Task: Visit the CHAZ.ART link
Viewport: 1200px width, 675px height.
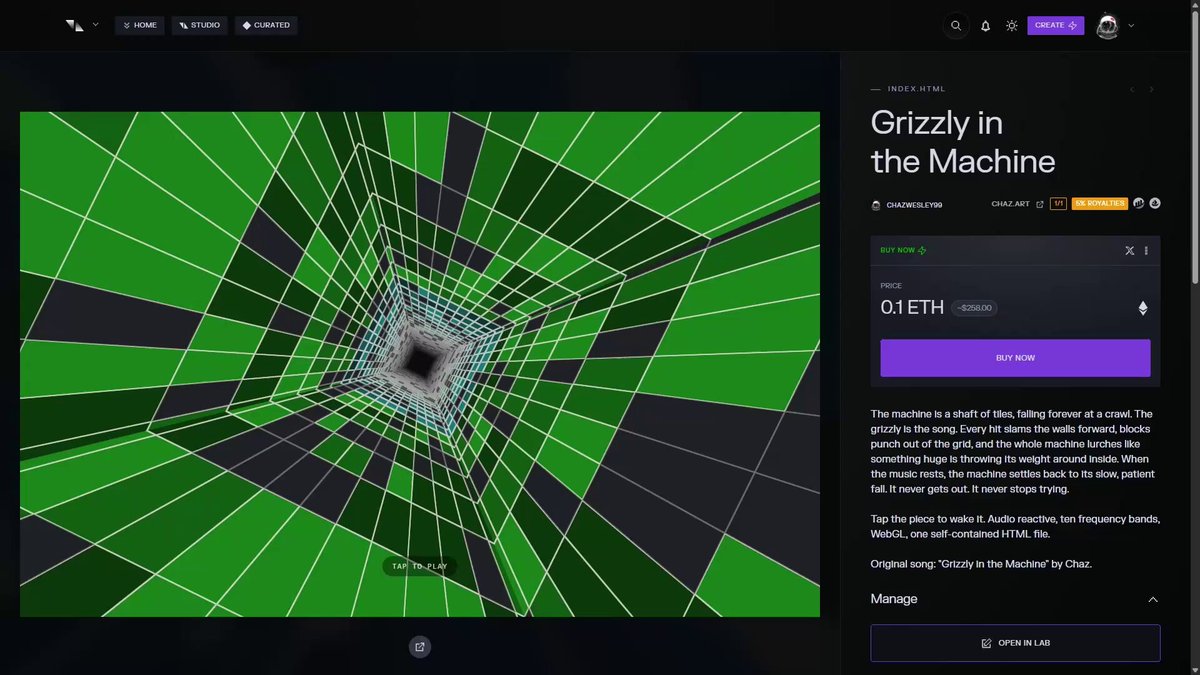Action: click(x=1011, y=204)
